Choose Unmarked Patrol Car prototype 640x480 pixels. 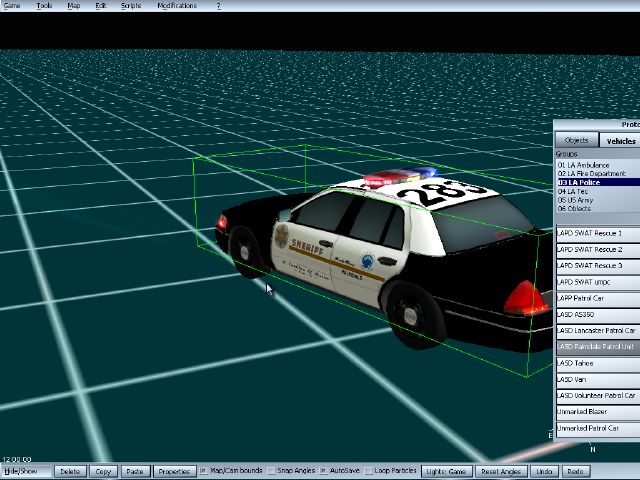coord(598,428)
